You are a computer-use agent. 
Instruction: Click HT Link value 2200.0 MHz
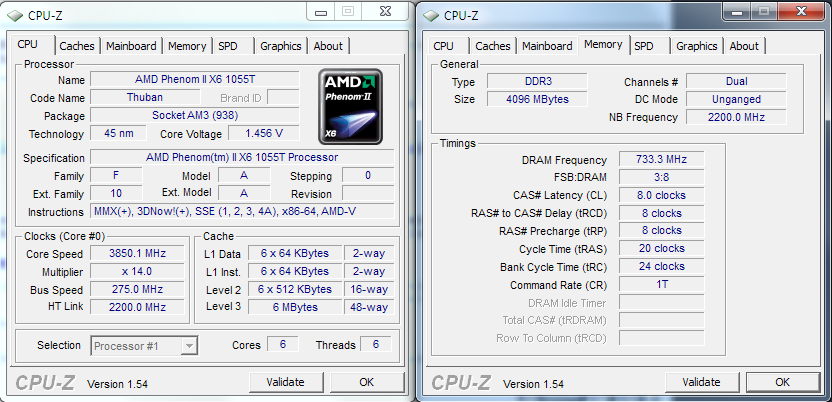(x=137, y=307)
